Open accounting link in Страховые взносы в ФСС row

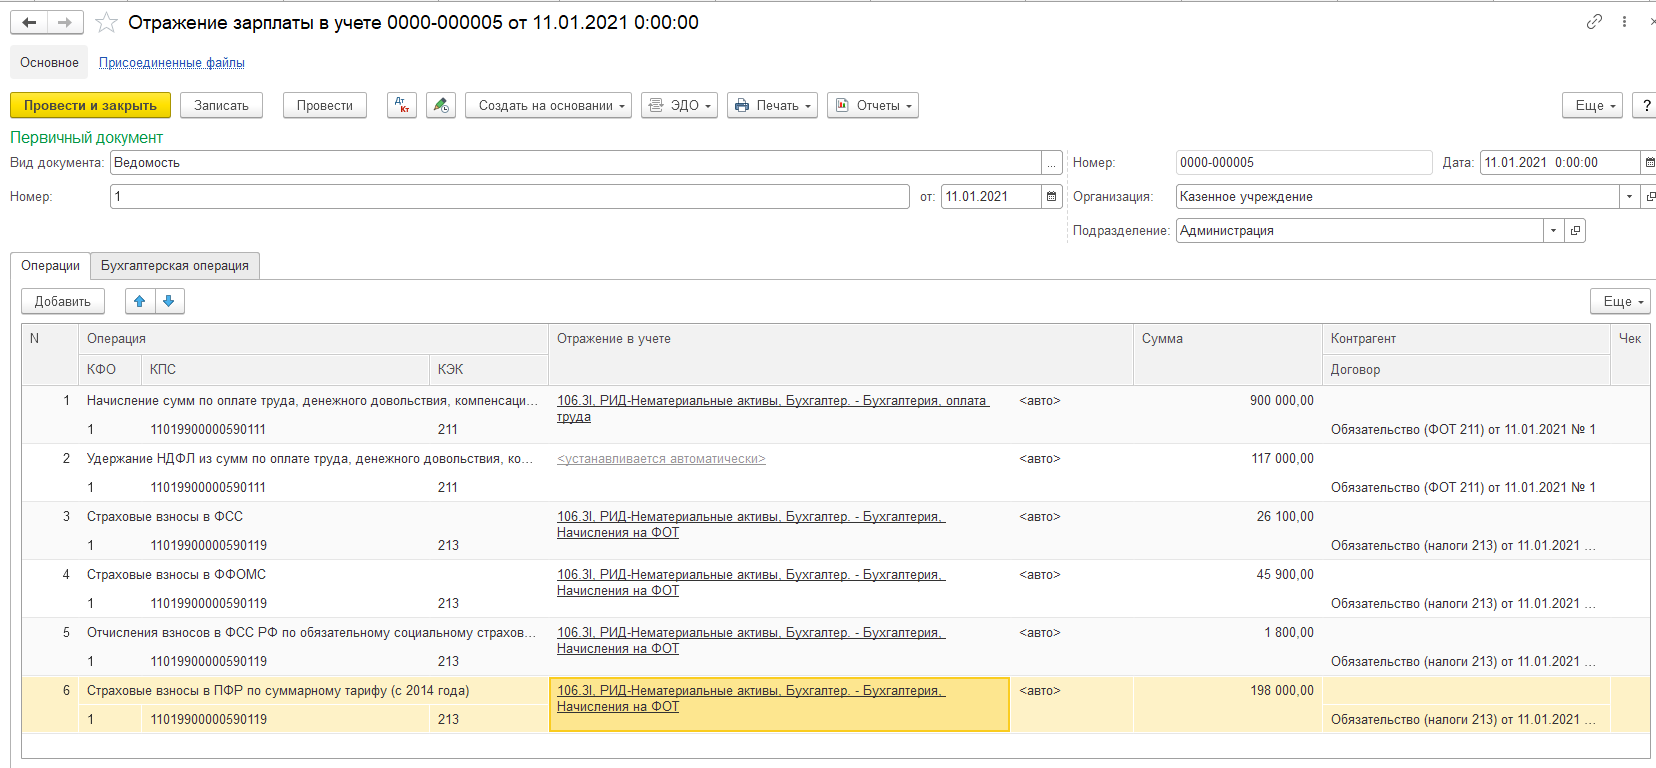(x=751, y=524)
